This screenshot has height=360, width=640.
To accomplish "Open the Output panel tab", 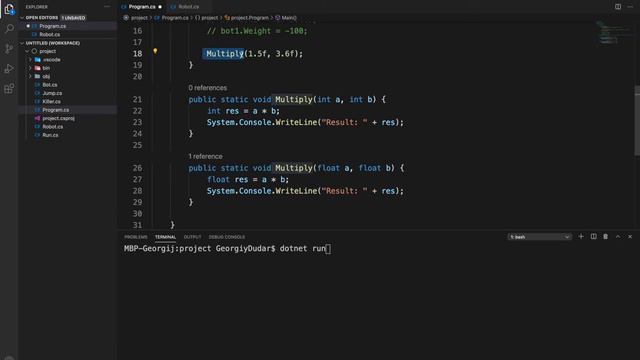I will pos(192,237).
